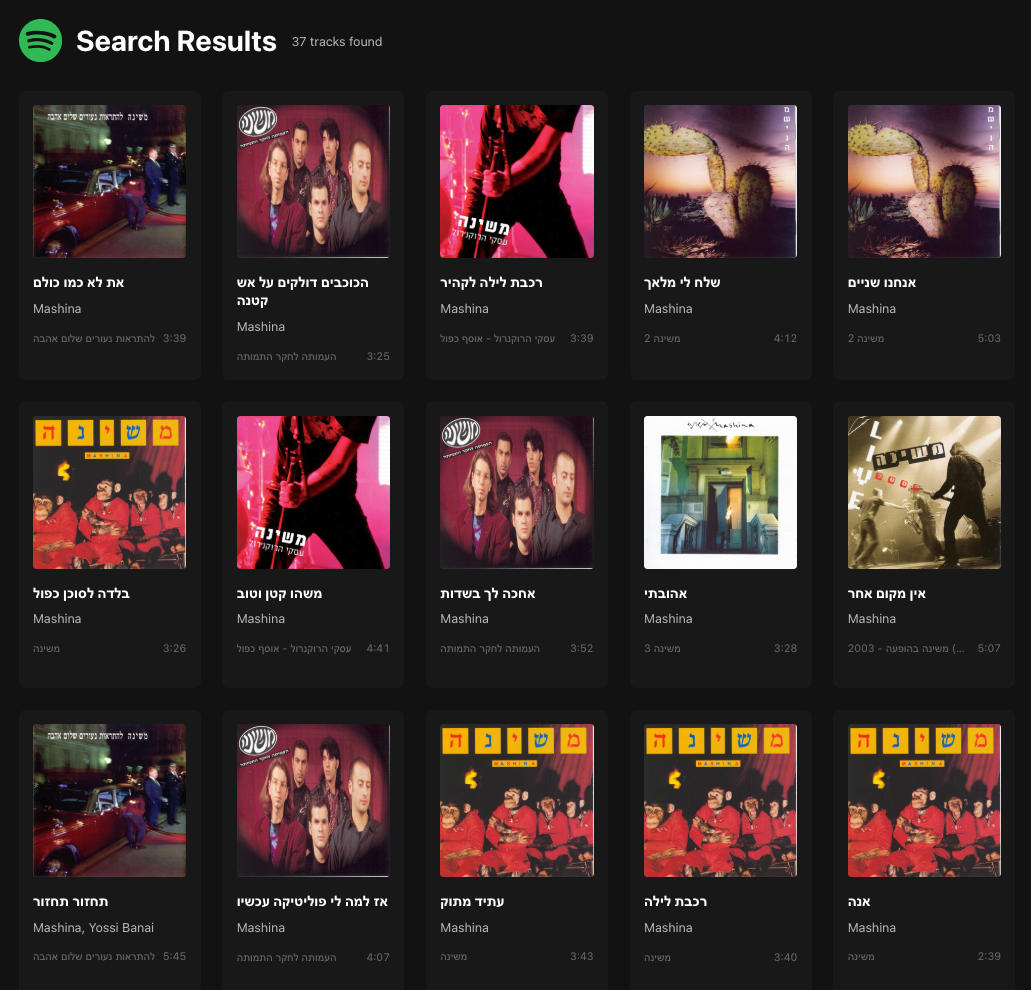1031x990 pixels.
Task: Click track title בלדה לסוכן כפול
Action: click(82, 594)
